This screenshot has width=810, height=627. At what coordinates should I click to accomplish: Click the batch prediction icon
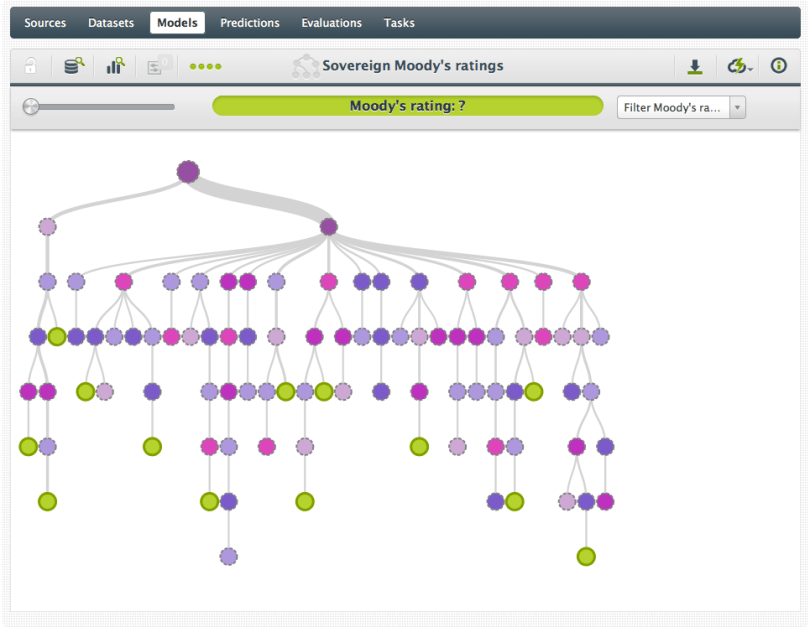tap(159, 66)
